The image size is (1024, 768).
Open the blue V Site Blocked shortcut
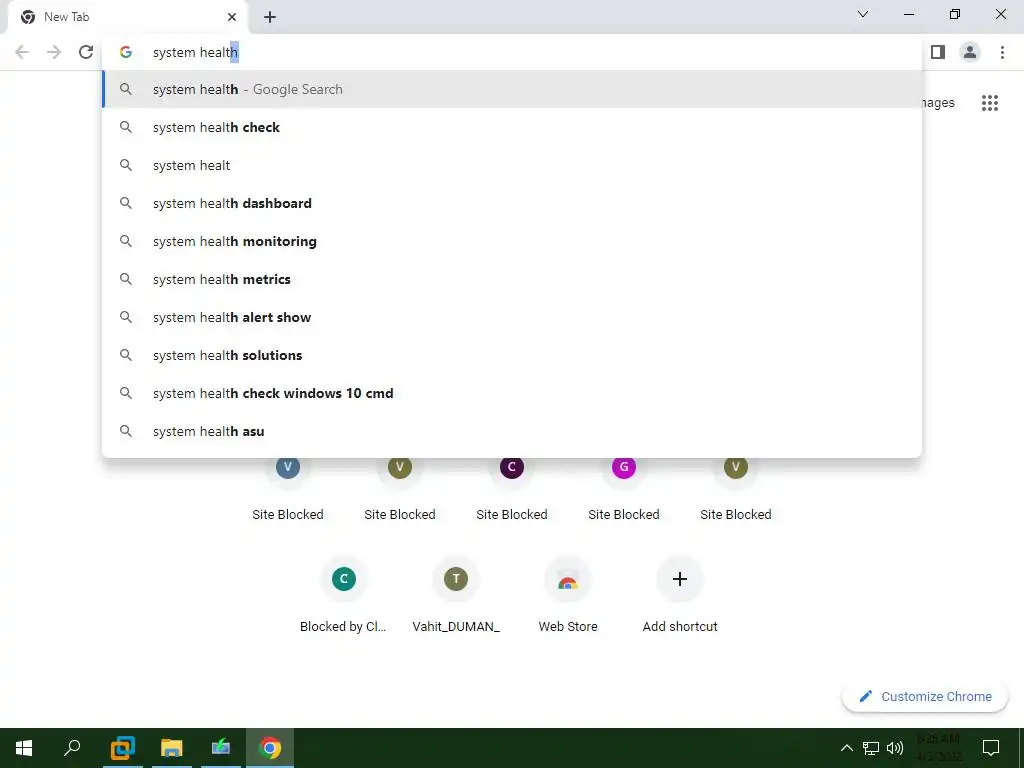(288, 485)
